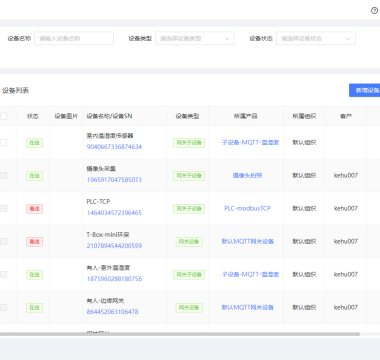Click the 客户 column header

coord(346,116)
